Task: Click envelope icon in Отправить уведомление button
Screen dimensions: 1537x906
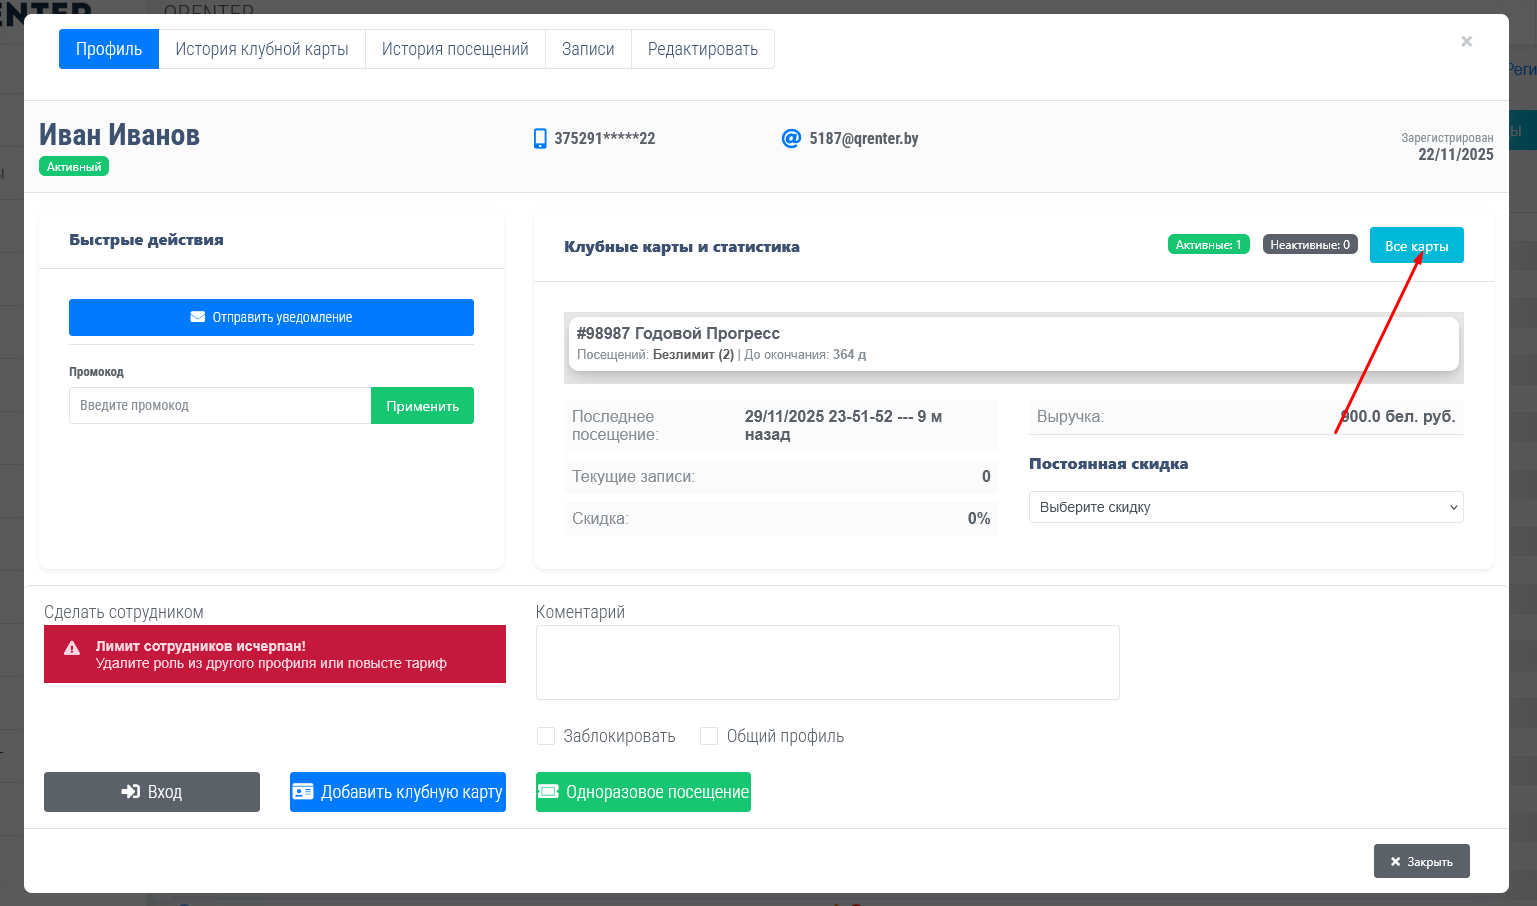Action: (198, 317)
